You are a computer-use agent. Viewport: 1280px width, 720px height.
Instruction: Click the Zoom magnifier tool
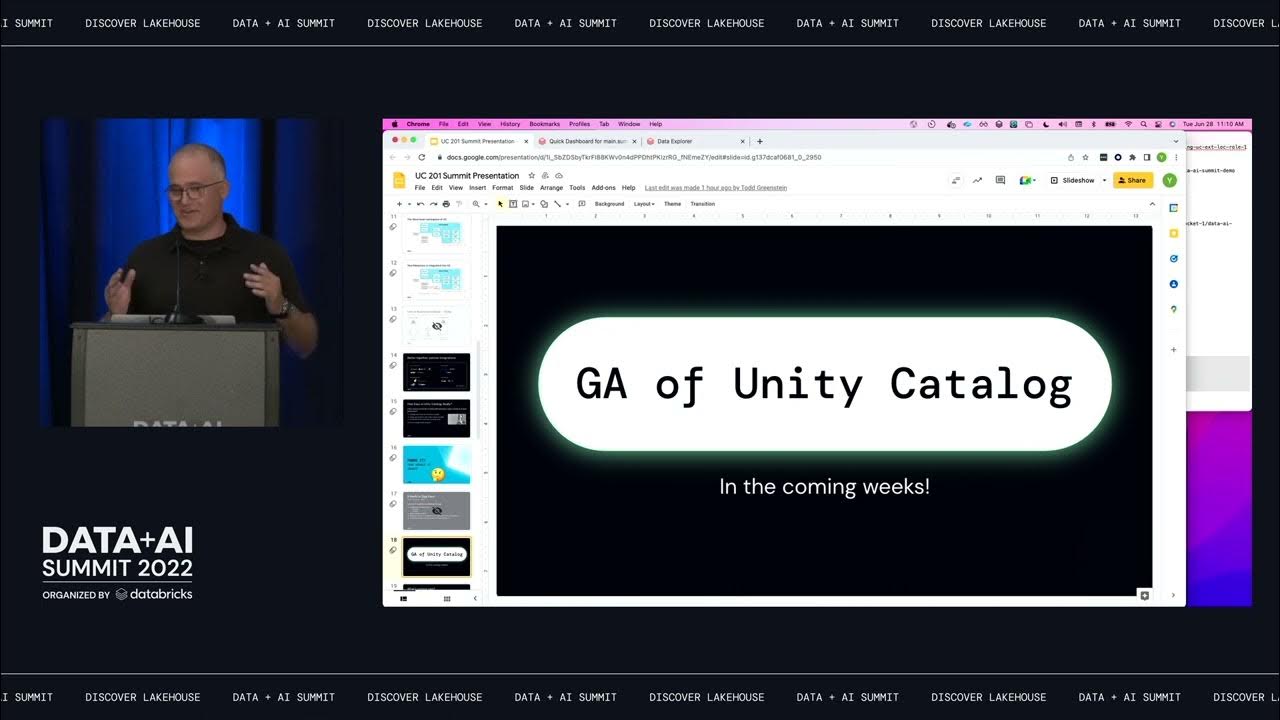pyautogui.click(x=476, y=204)
